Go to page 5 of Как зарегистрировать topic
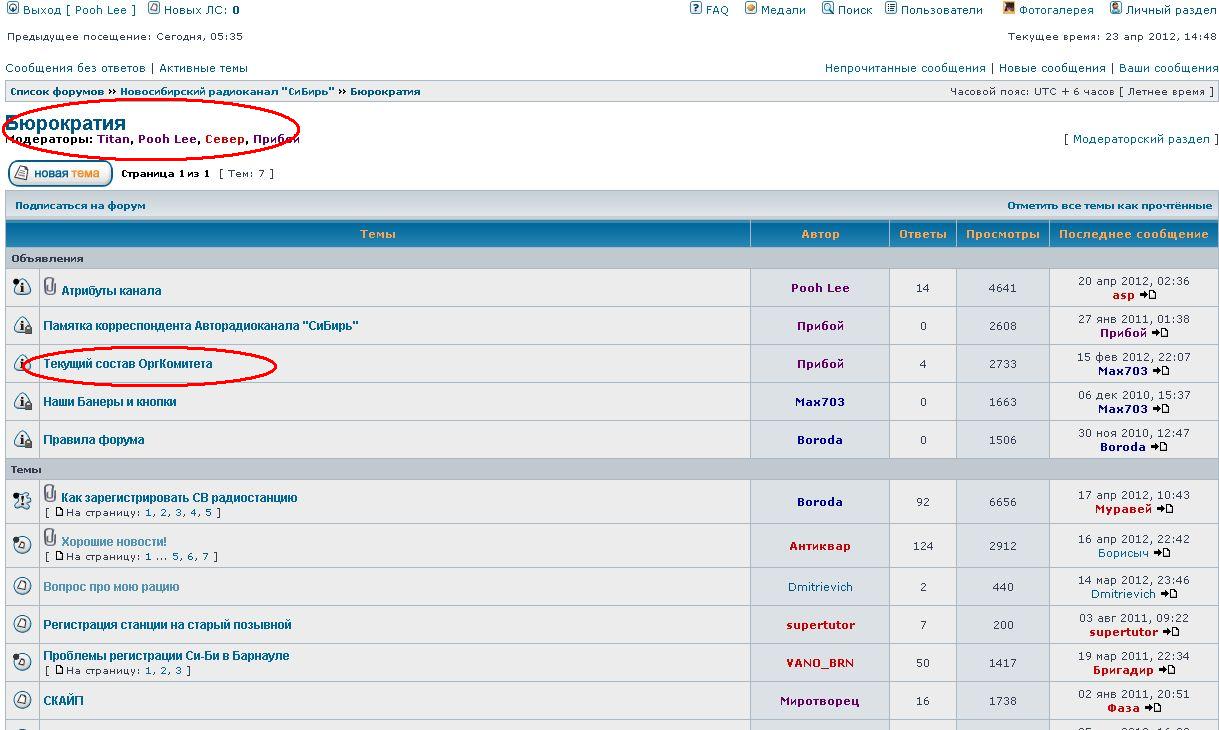Viewport: 1219px width, 730px height. pyautogui.click(x=208, y=513)
